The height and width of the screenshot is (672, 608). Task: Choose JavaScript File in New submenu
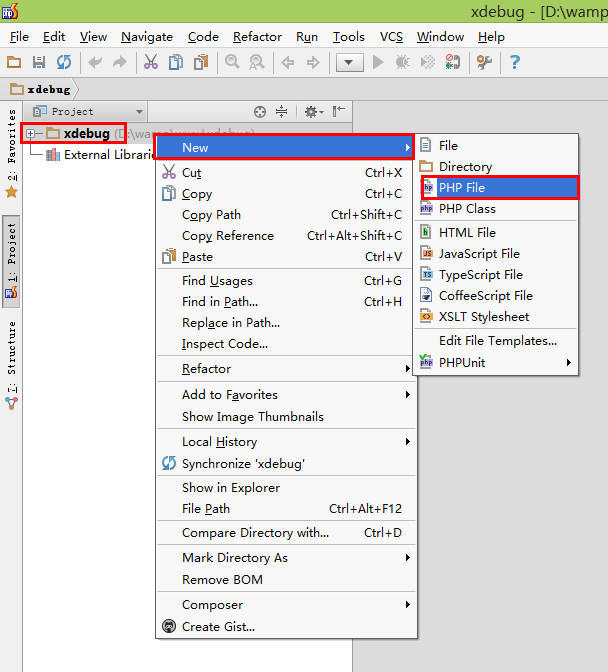point(496,254)
